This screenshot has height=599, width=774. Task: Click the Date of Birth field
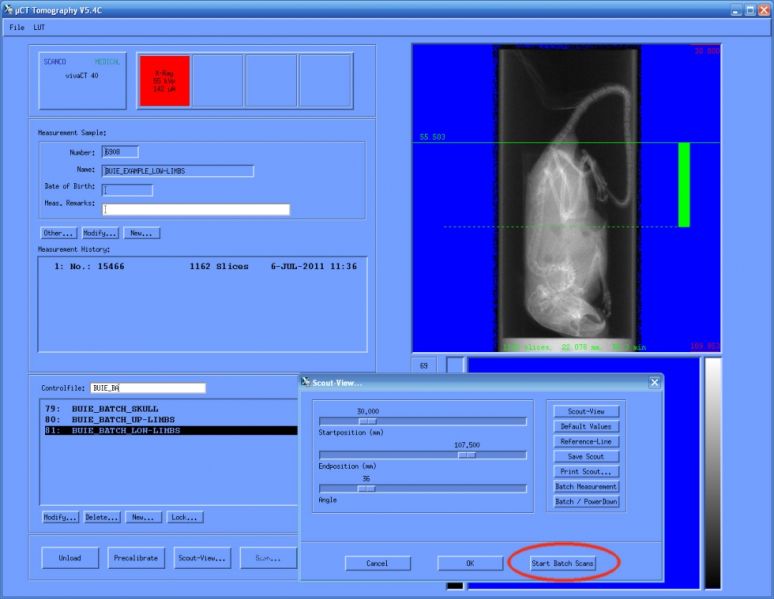point(127,190)
